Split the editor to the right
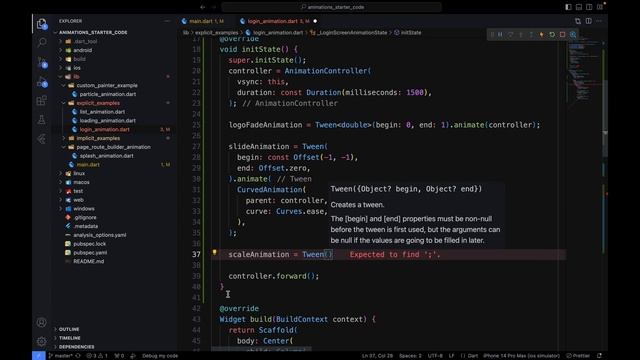The image size is (640, 360). 589,21
